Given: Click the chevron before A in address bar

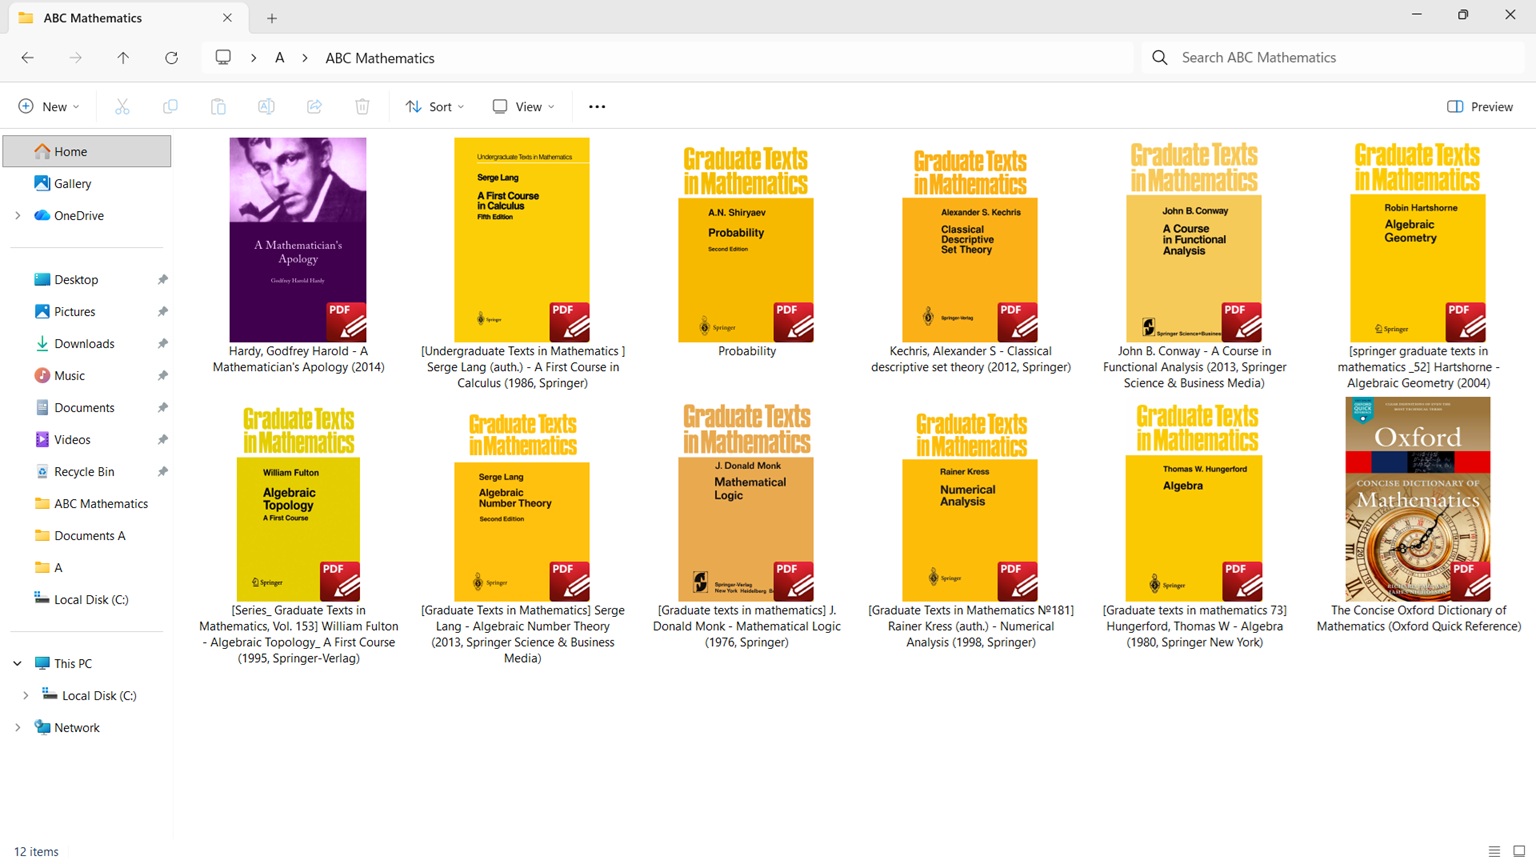Looking at the screenshot, I should click(254, 58).
